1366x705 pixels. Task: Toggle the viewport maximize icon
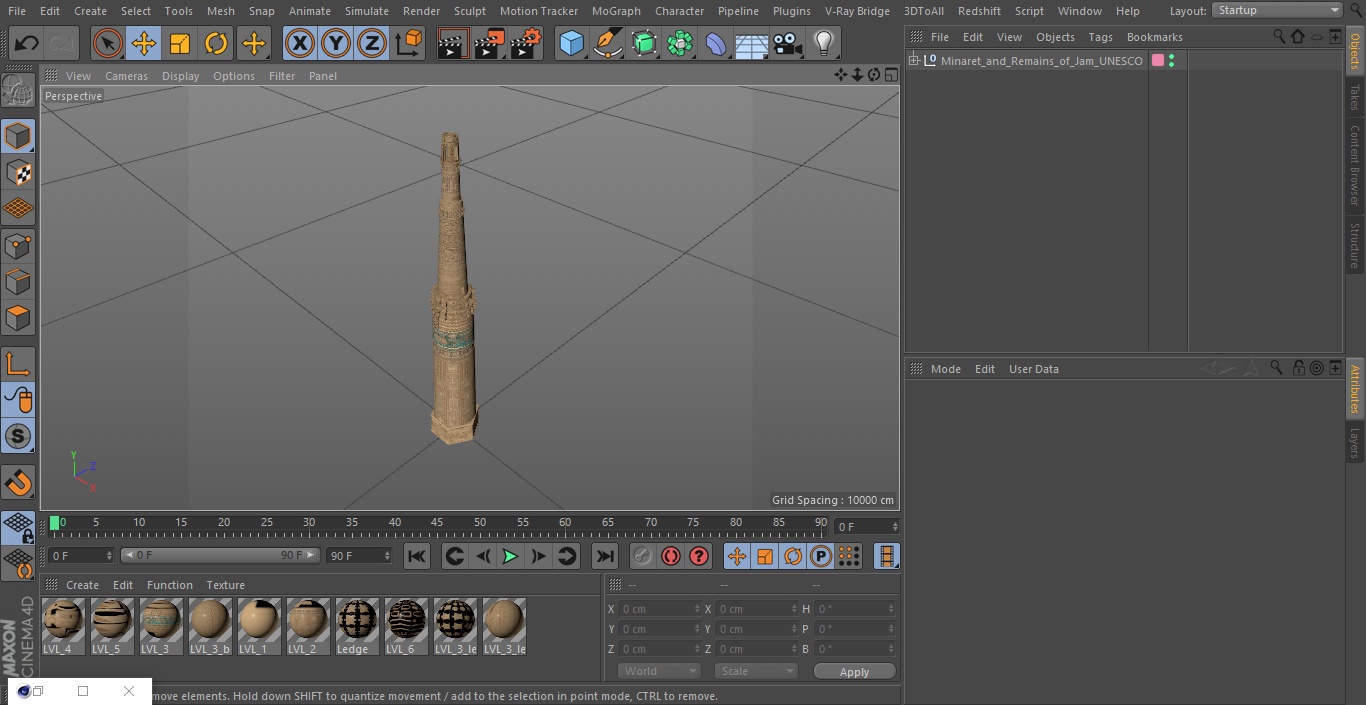pos(890,75)
